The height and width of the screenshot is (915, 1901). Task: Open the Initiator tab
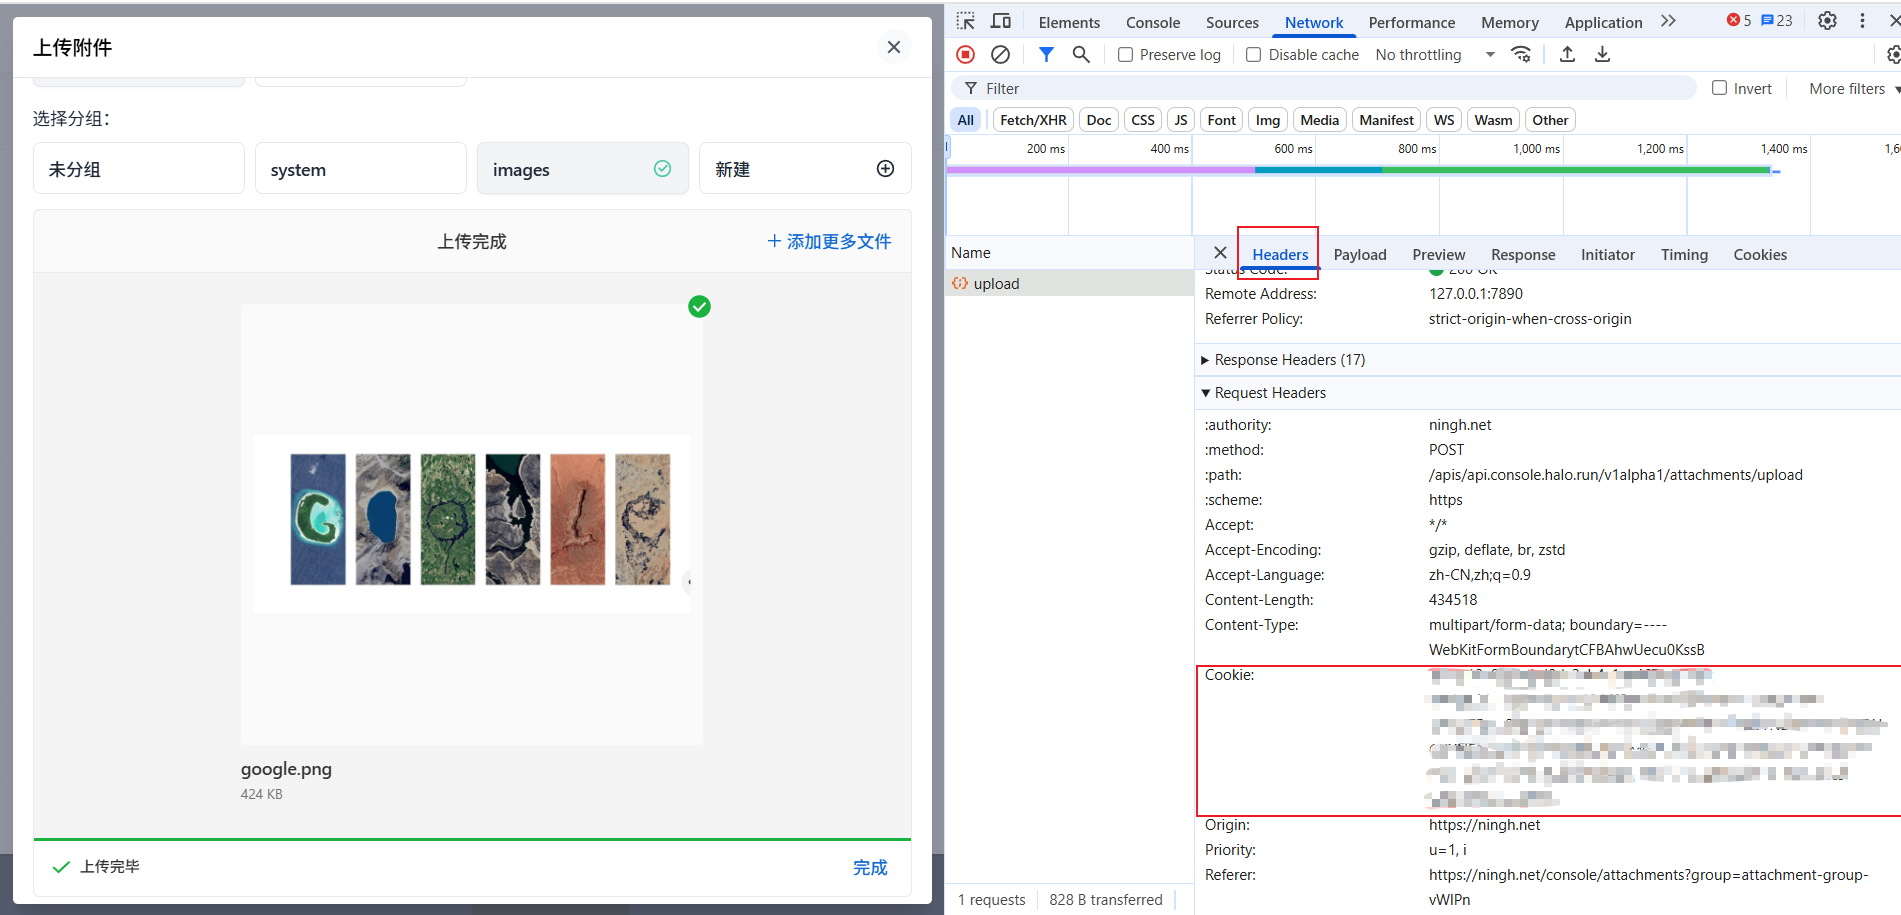click(x=1607, y=254)
